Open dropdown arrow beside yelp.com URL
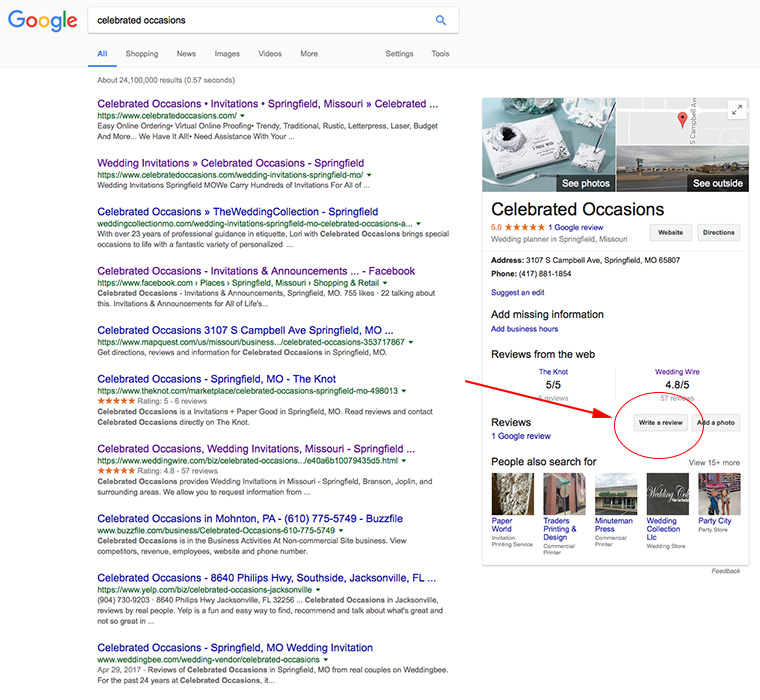This screenshot has width=760, height=700. click(x=318, y=590)
